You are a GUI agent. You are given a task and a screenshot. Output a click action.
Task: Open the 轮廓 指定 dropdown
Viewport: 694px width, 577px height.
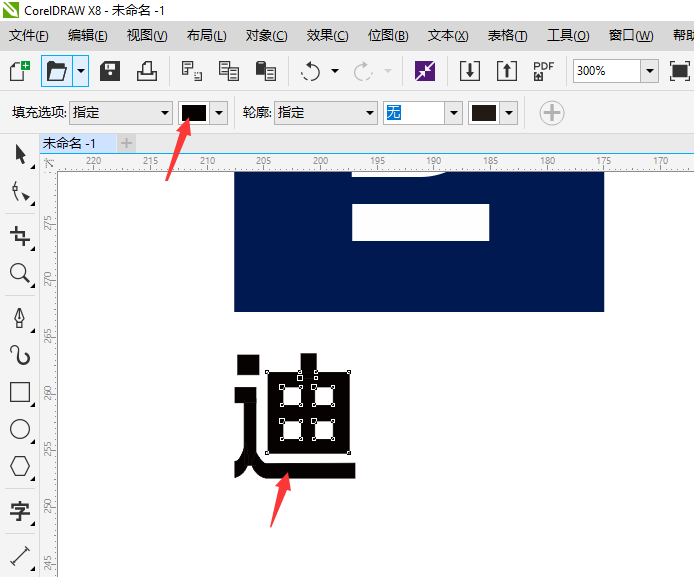[x=325, y=112]
